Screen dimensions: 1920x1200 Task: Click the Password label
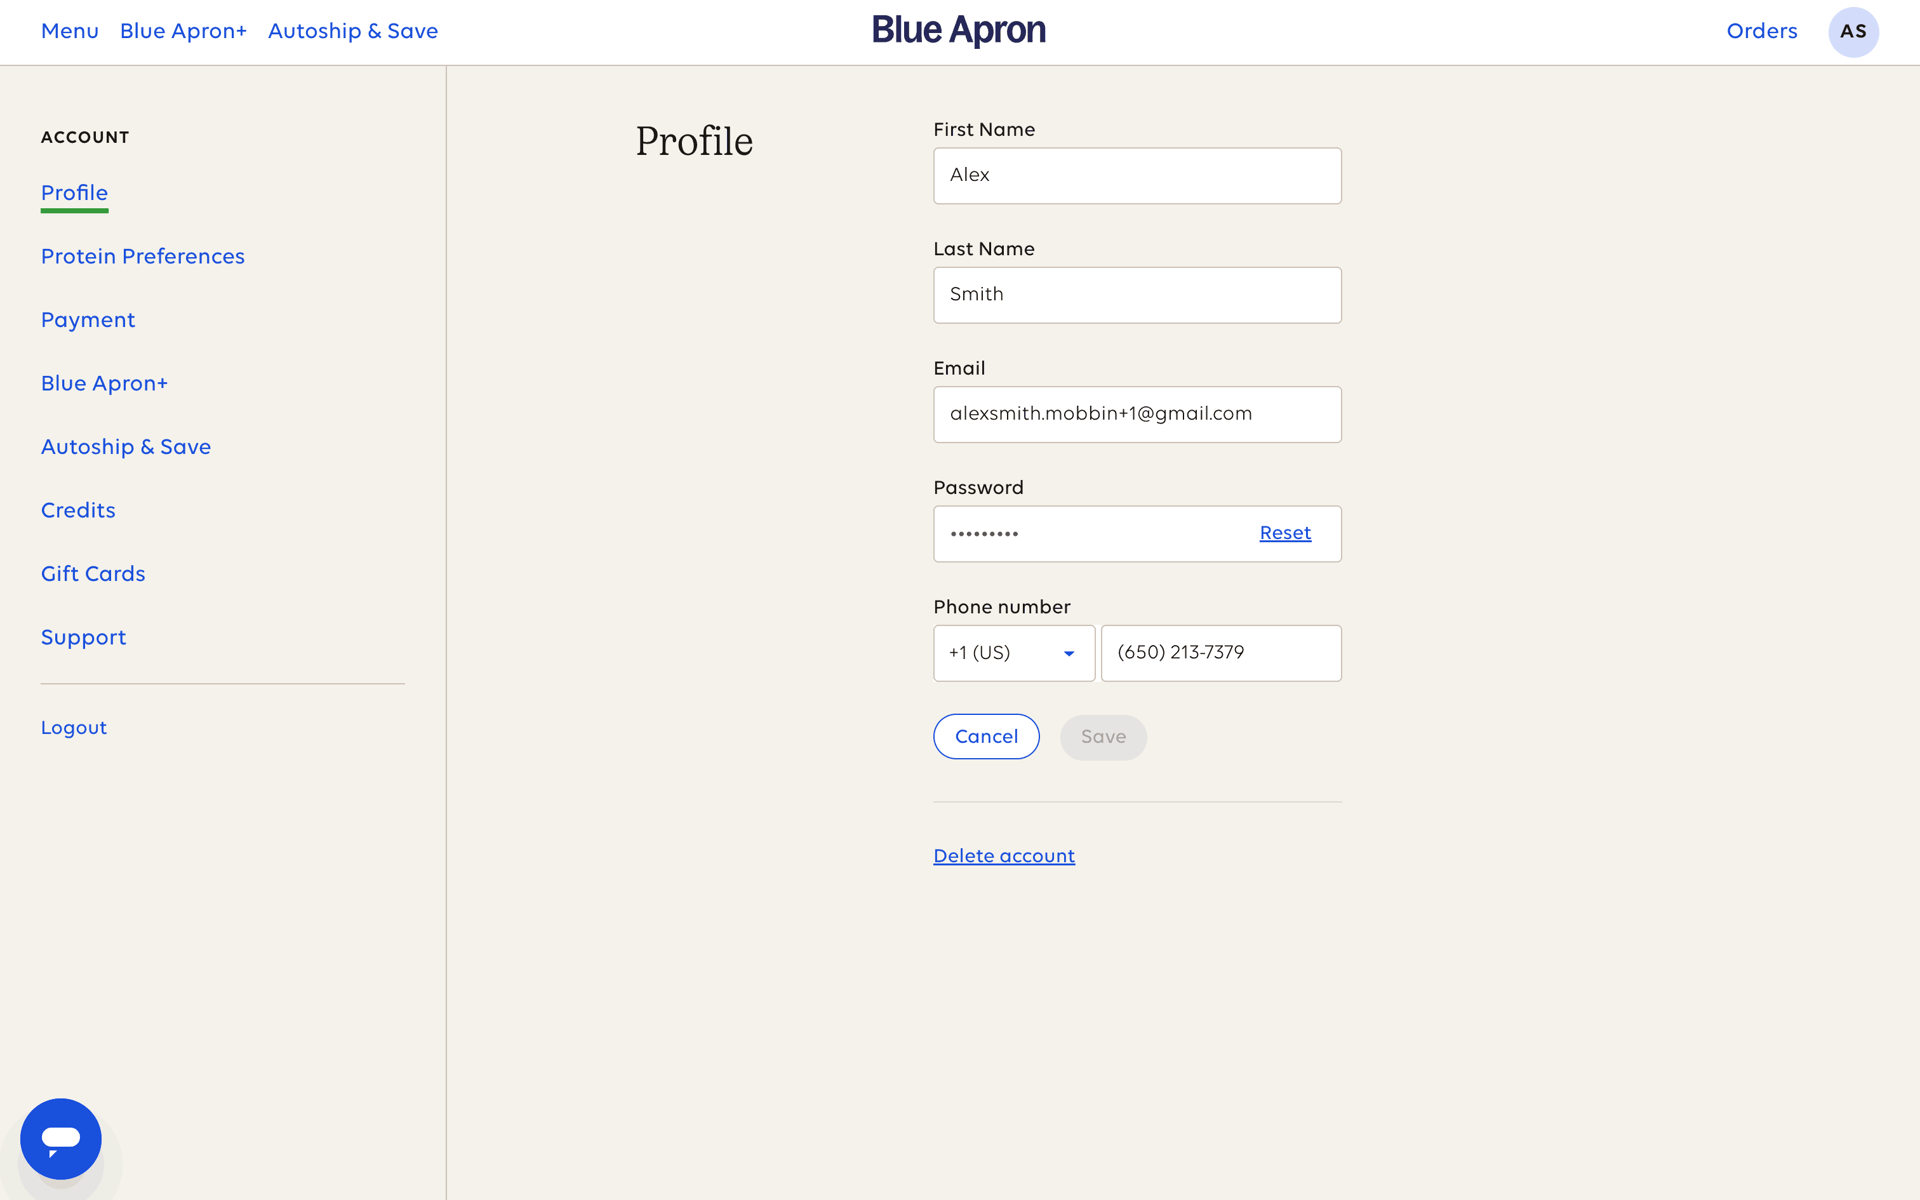tap(978, 488)
